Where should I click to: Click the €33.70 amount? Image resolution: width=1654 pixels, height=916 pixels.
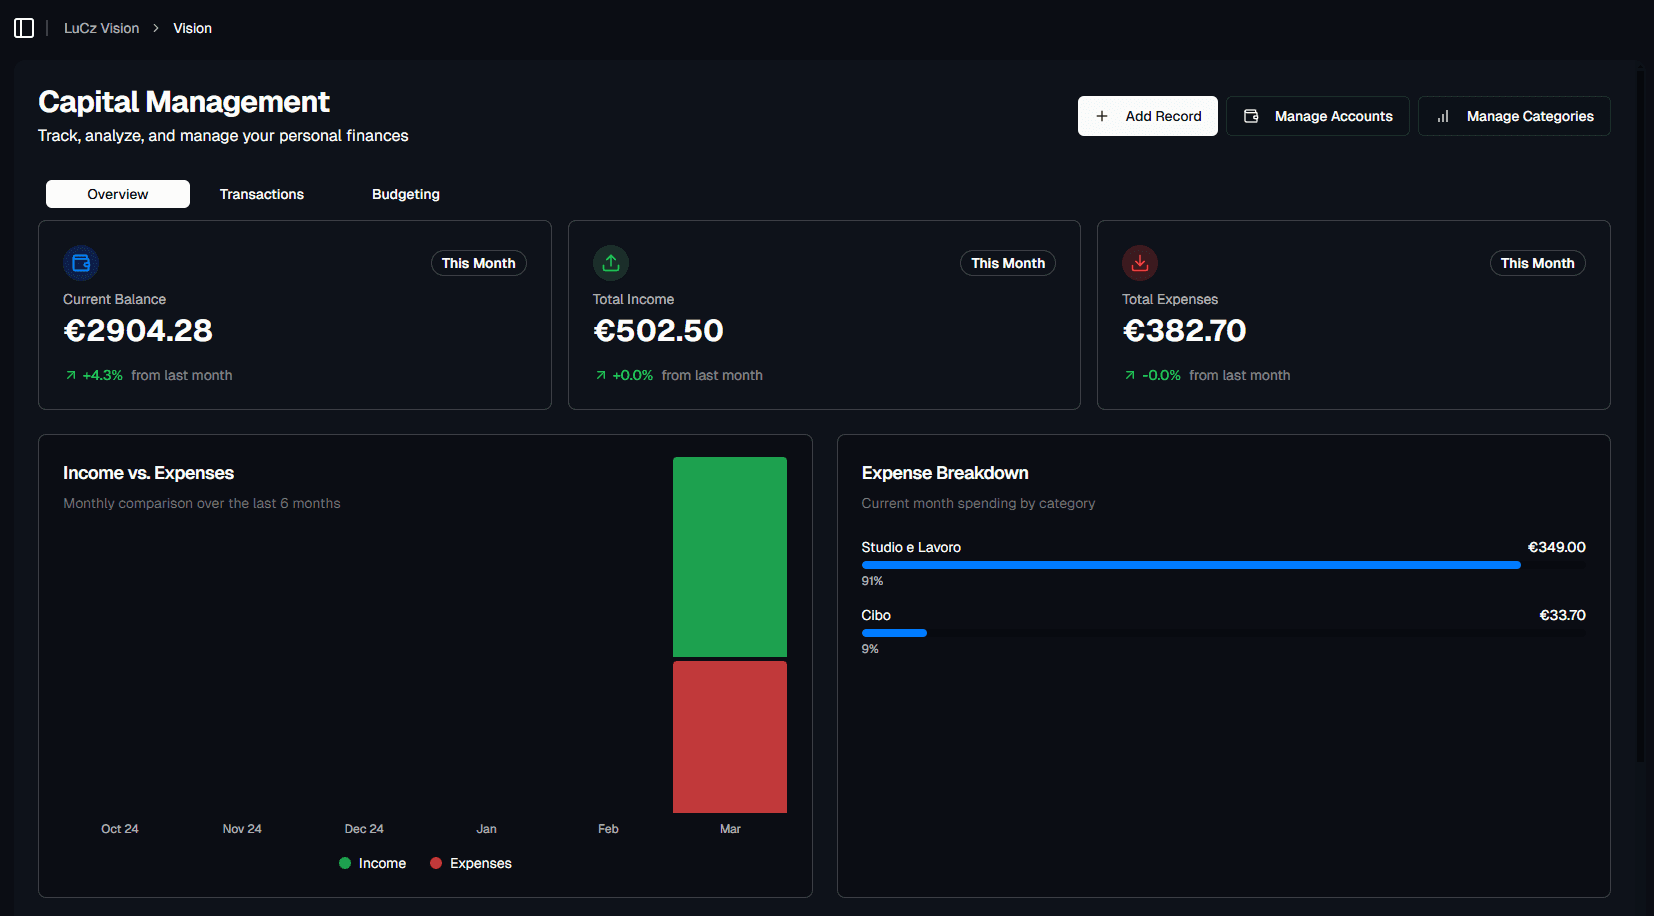1562,615
